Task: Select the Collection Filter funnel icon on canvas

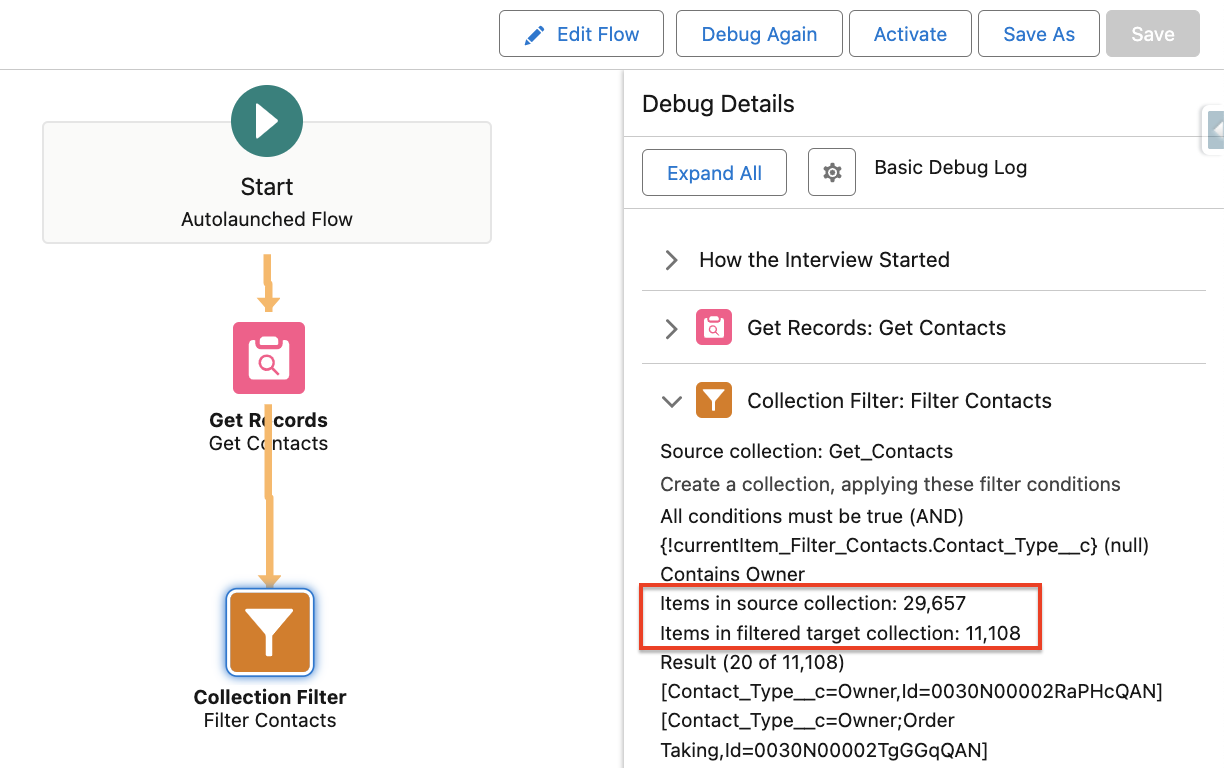Action: [x=269, y=633]
